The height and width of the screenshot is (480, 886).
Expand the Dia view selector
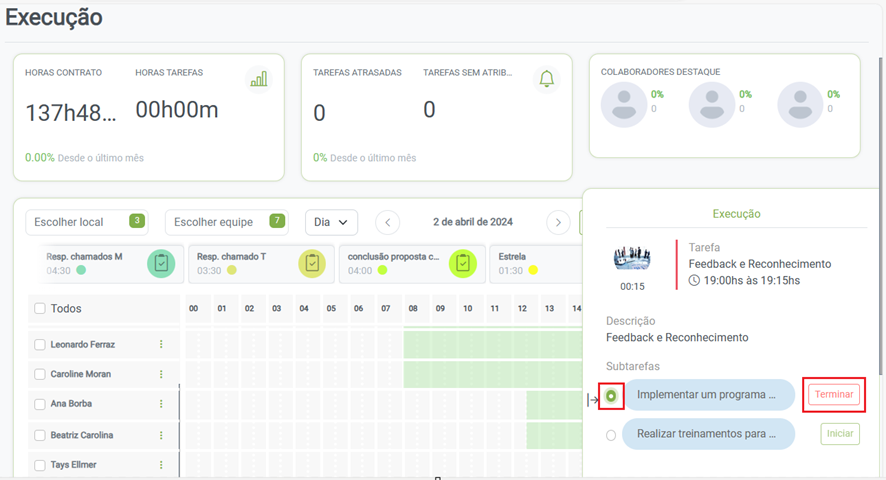pos(331,222)
